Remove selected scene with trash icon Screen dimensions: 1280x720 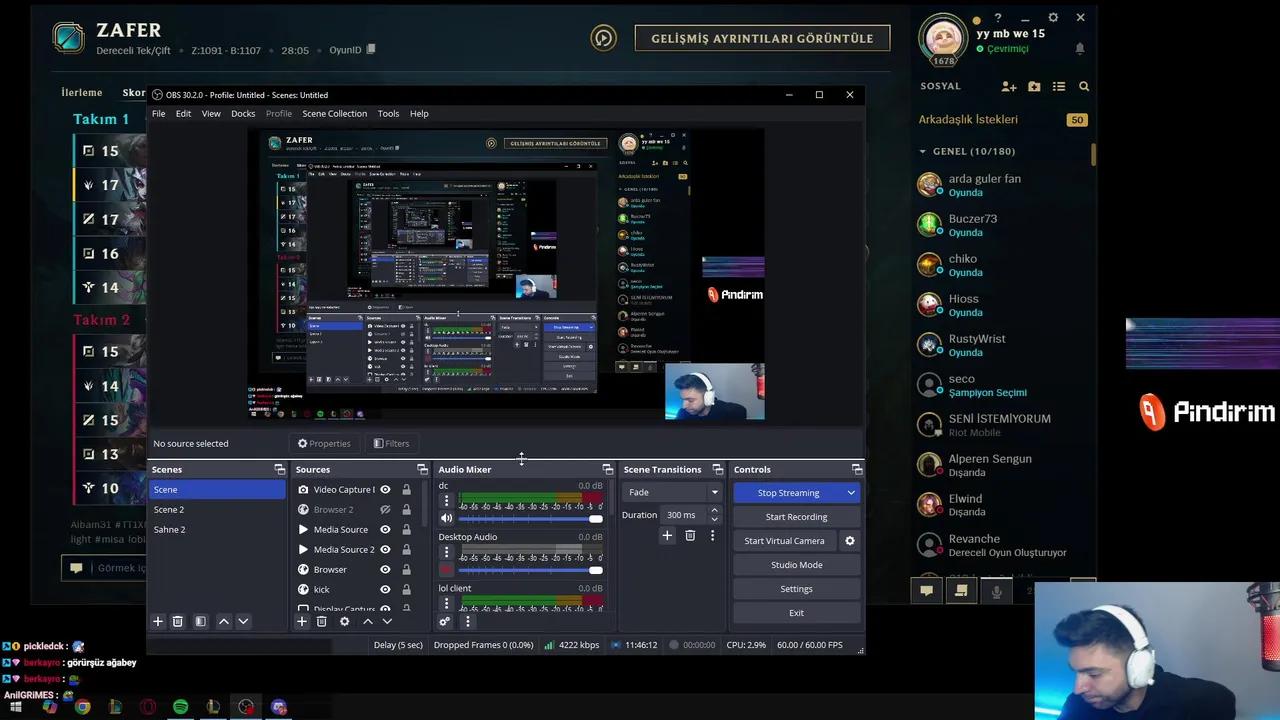coord(178,621)
